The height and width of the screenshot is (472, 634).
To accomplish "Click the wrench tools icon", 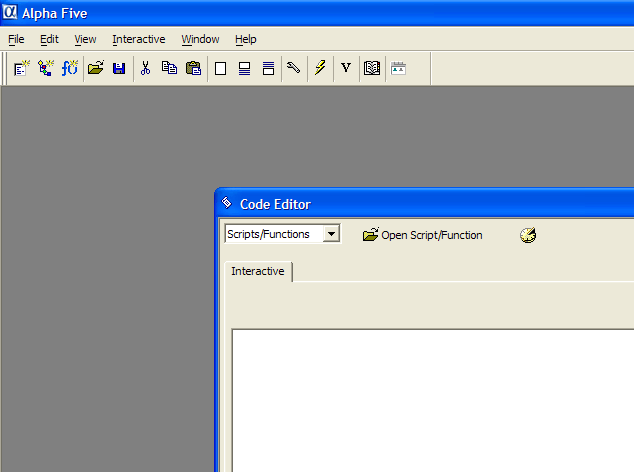I will [x=294, y=68].
